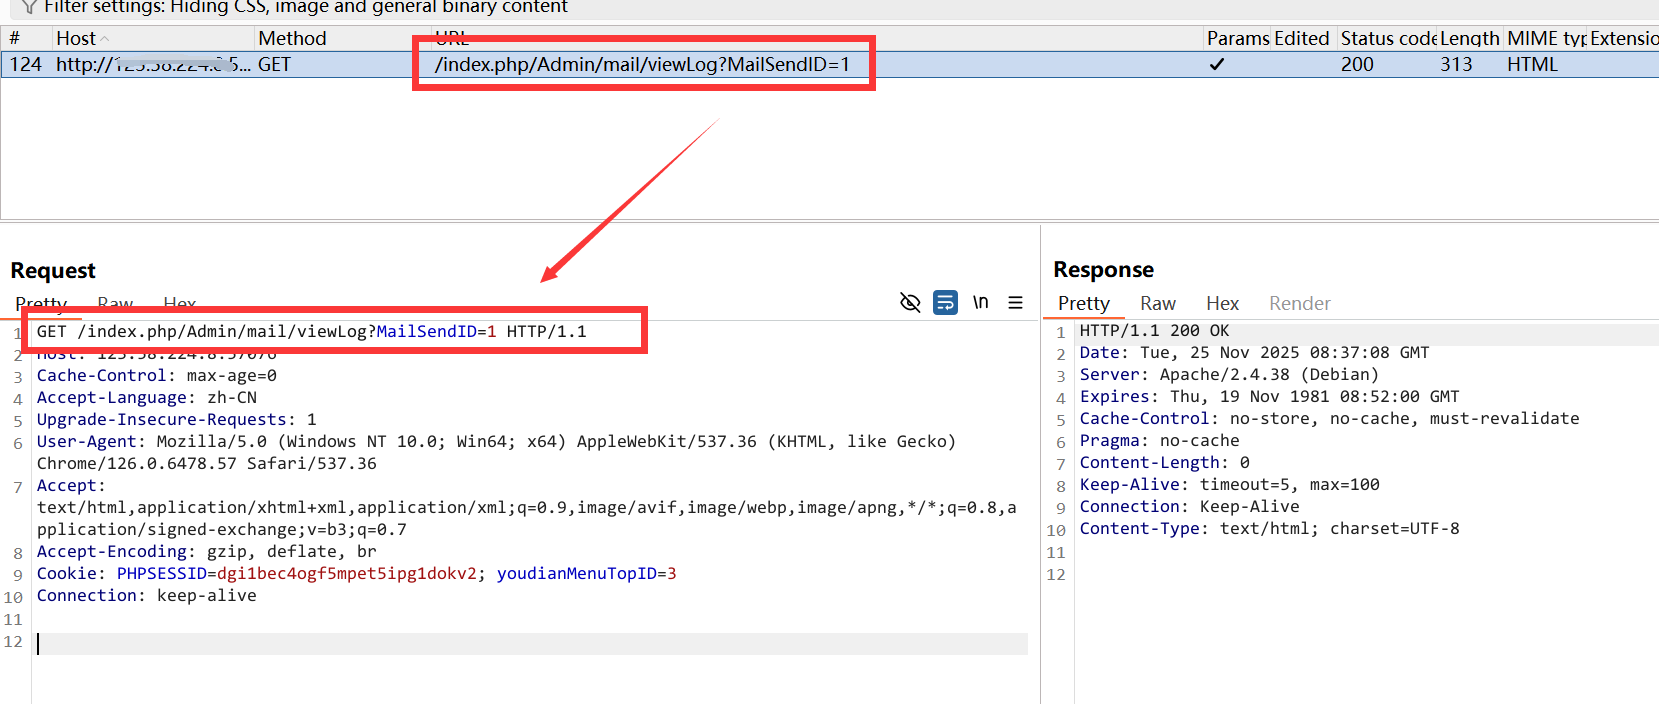1659x704 pixels.
Task: Click the Pragma: no-cache header line
Action: tap(1160, 440)
